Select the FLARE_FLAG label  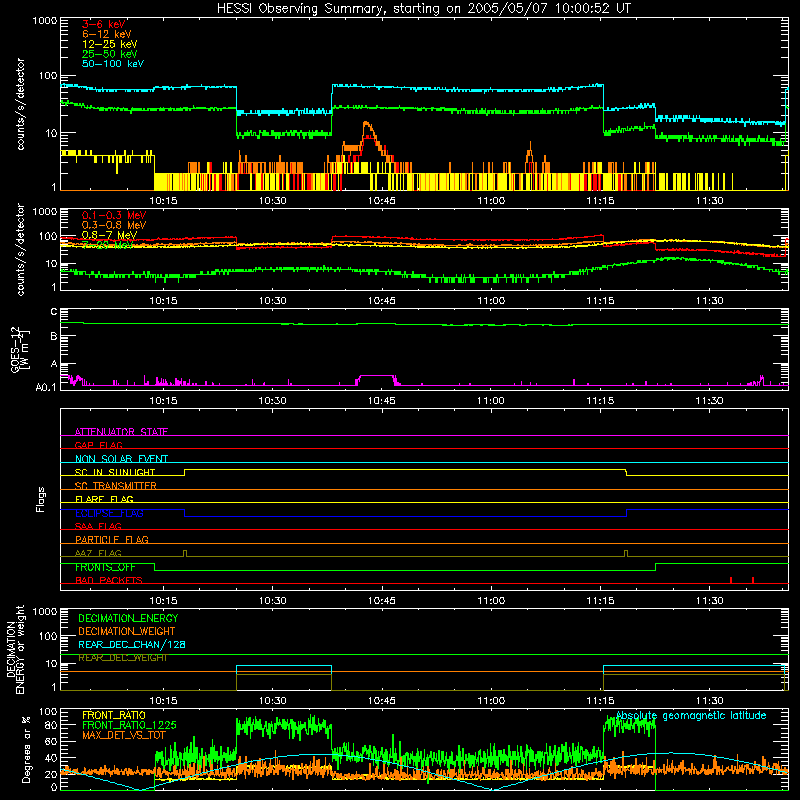104,499
